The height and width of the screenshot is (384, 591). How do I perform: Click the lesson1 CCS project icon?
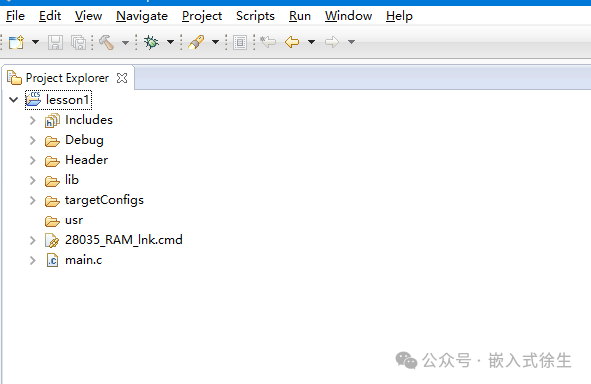click(33, 100)
